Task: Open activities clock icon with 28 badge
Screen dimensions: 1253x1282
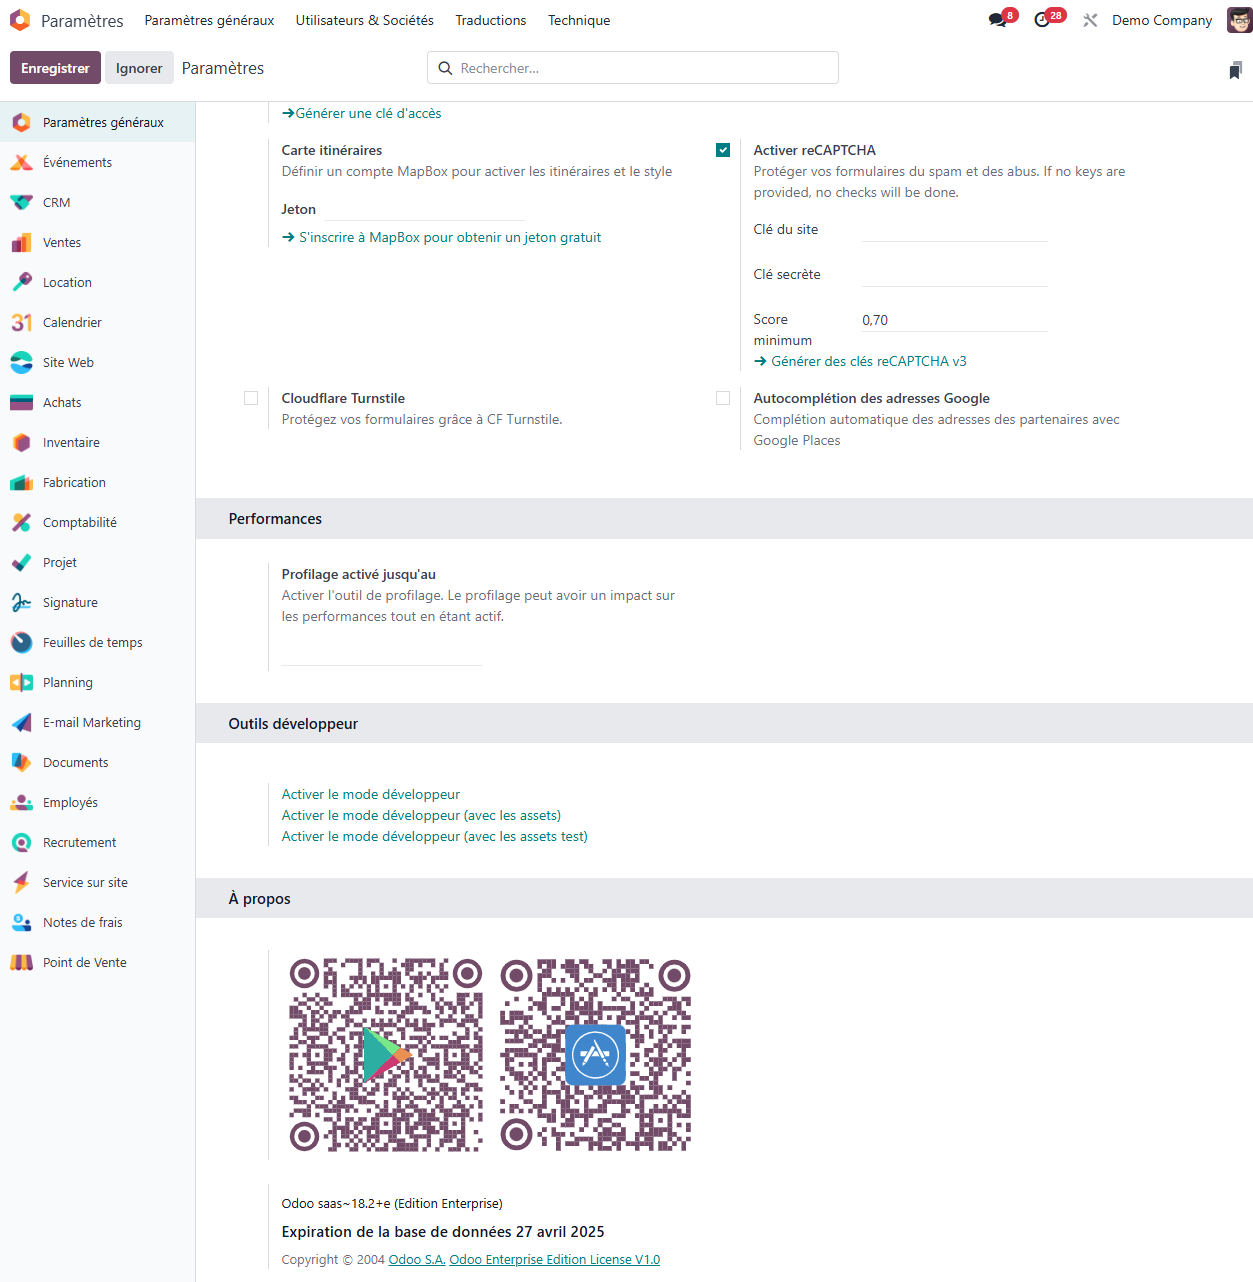Action: 1043,20
